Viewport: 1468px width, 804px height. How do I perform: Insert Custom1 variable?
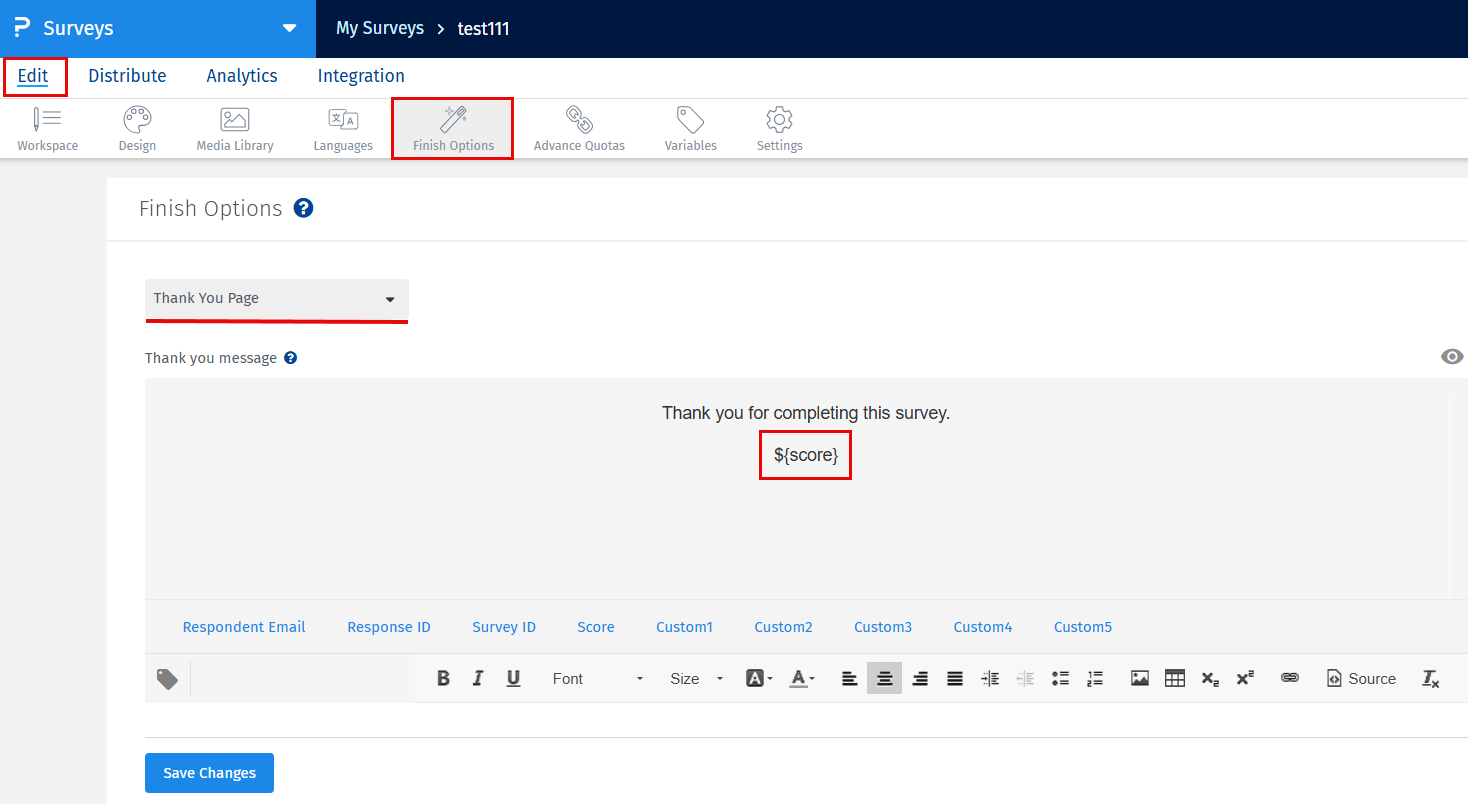(684, 627)
